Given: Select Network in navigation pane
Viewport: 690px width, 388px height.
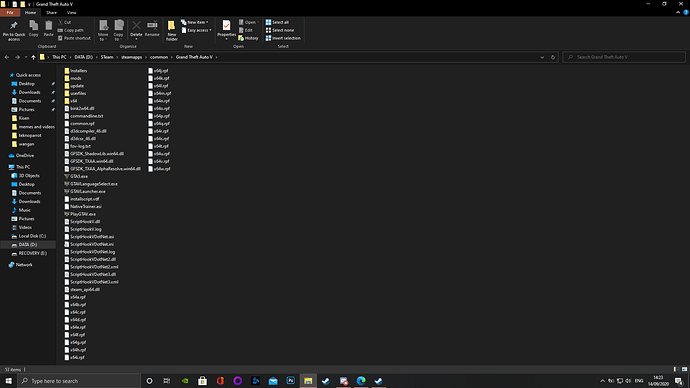Looking at the screenshot, I should click(24, 265).
